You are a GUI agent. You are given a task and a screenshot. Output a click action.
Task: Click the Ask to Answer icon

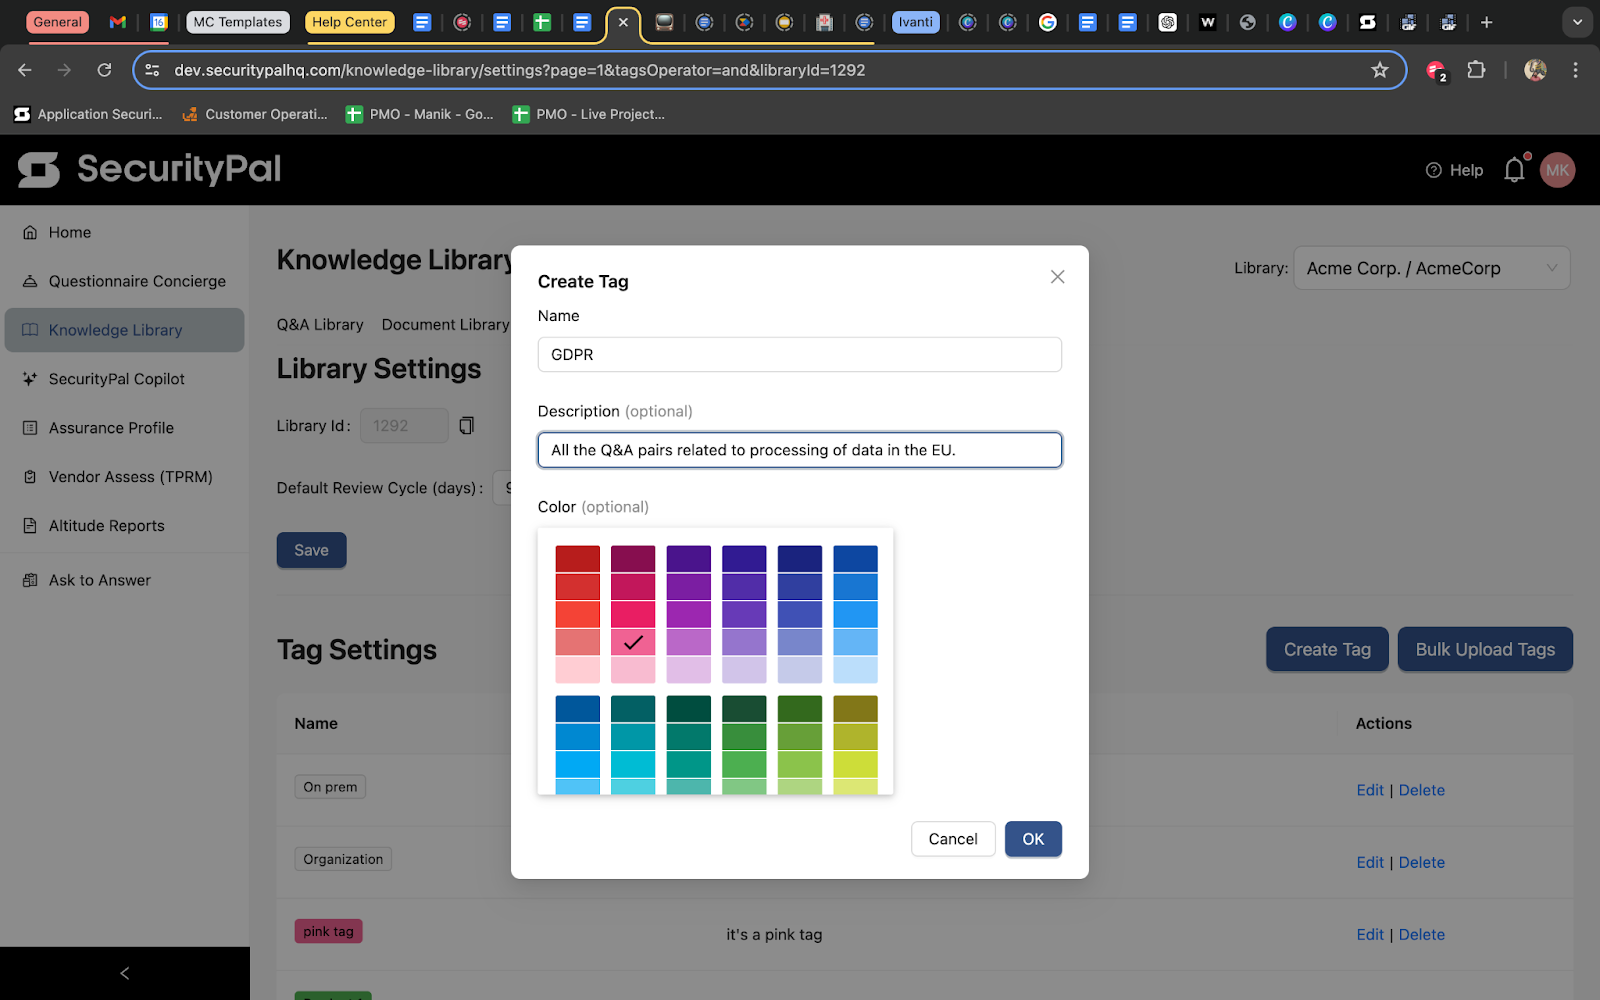coord(30,580)
